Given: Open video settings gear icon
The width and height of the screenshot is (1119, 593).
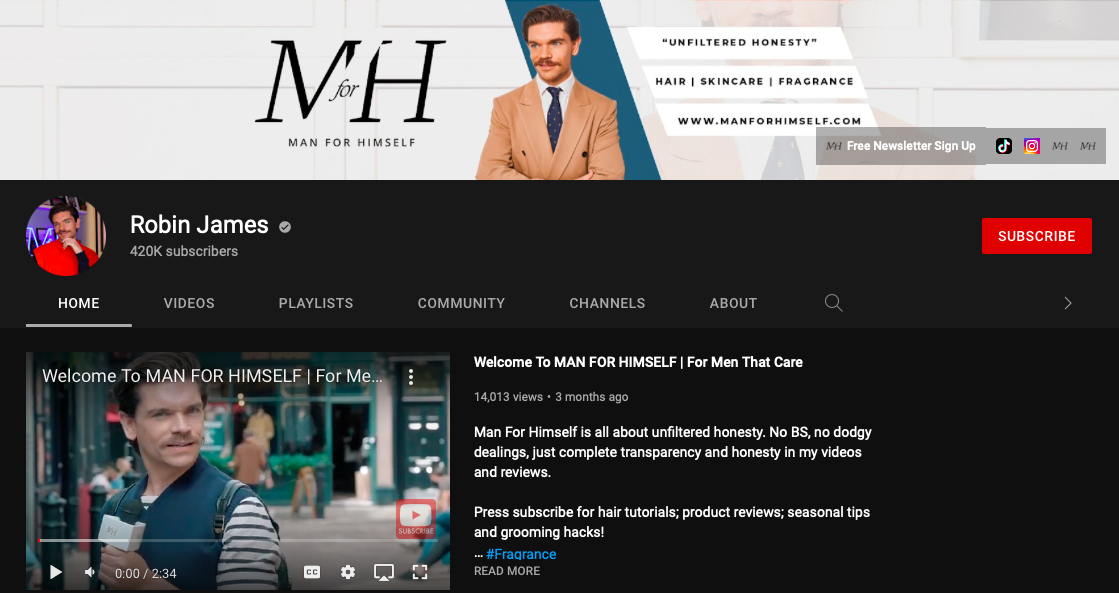Looking at the screenshot, I should pyautogui.click(x=348, y=572).
